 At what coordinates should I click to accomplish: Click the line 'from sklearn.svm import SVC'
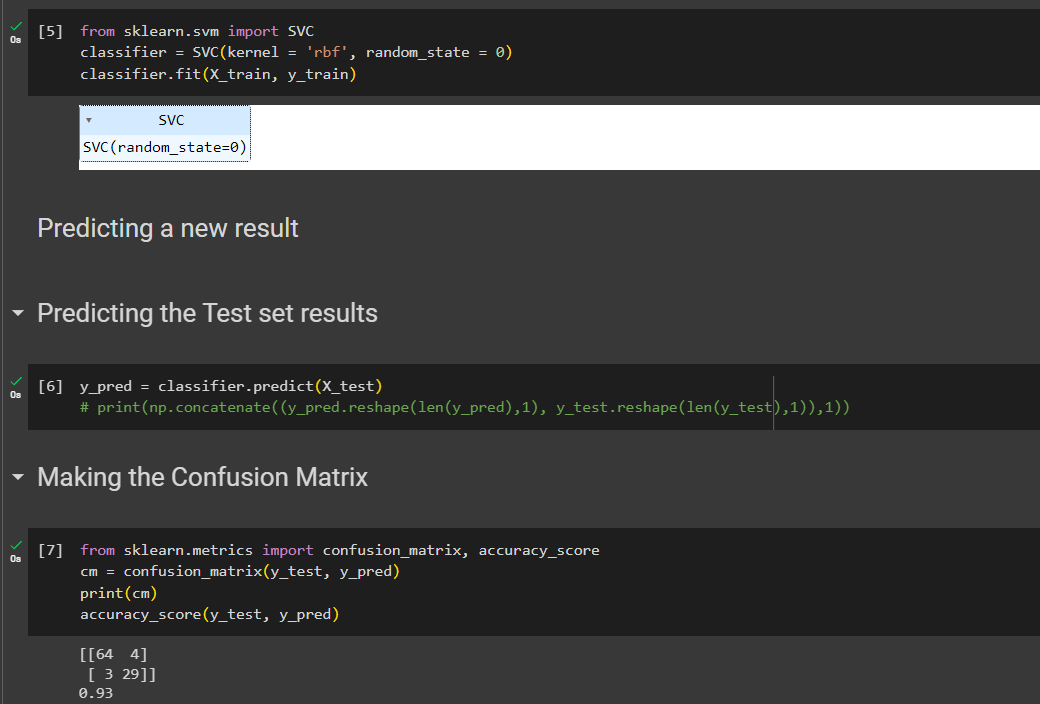point(197,31)
